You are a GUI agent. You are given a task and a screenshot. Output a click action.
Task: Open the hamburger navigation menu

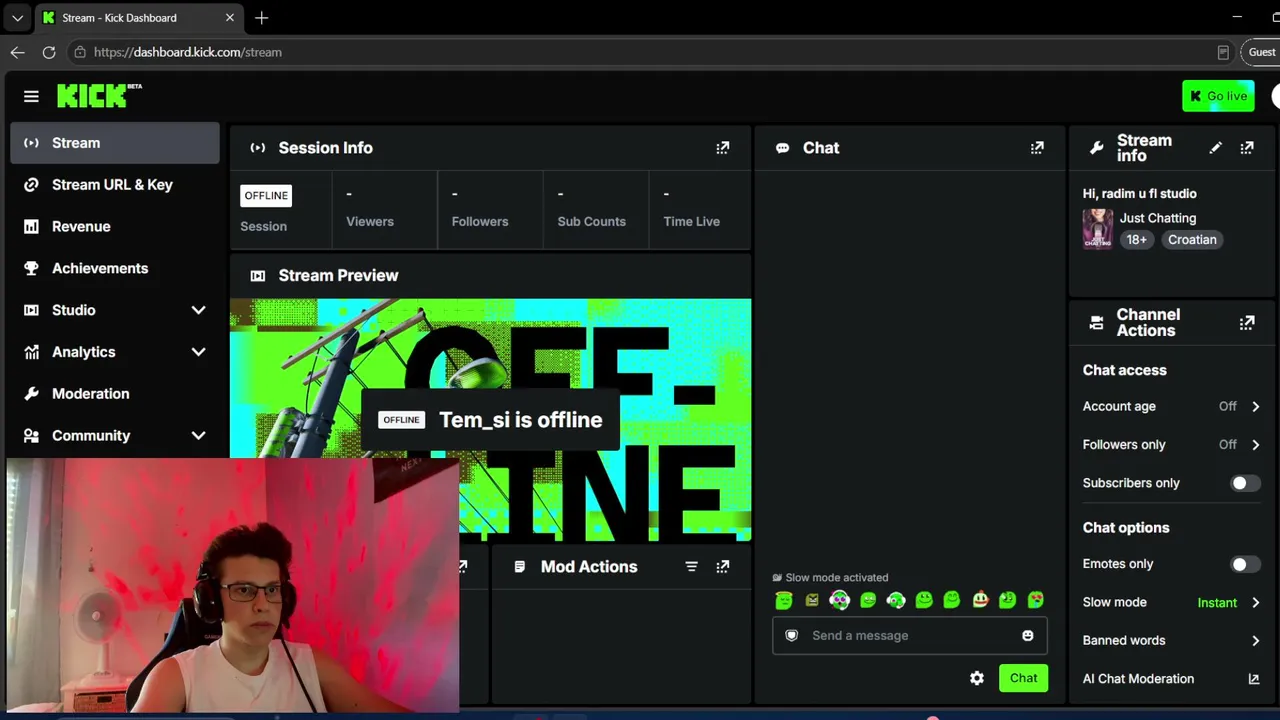click(31, 96)
